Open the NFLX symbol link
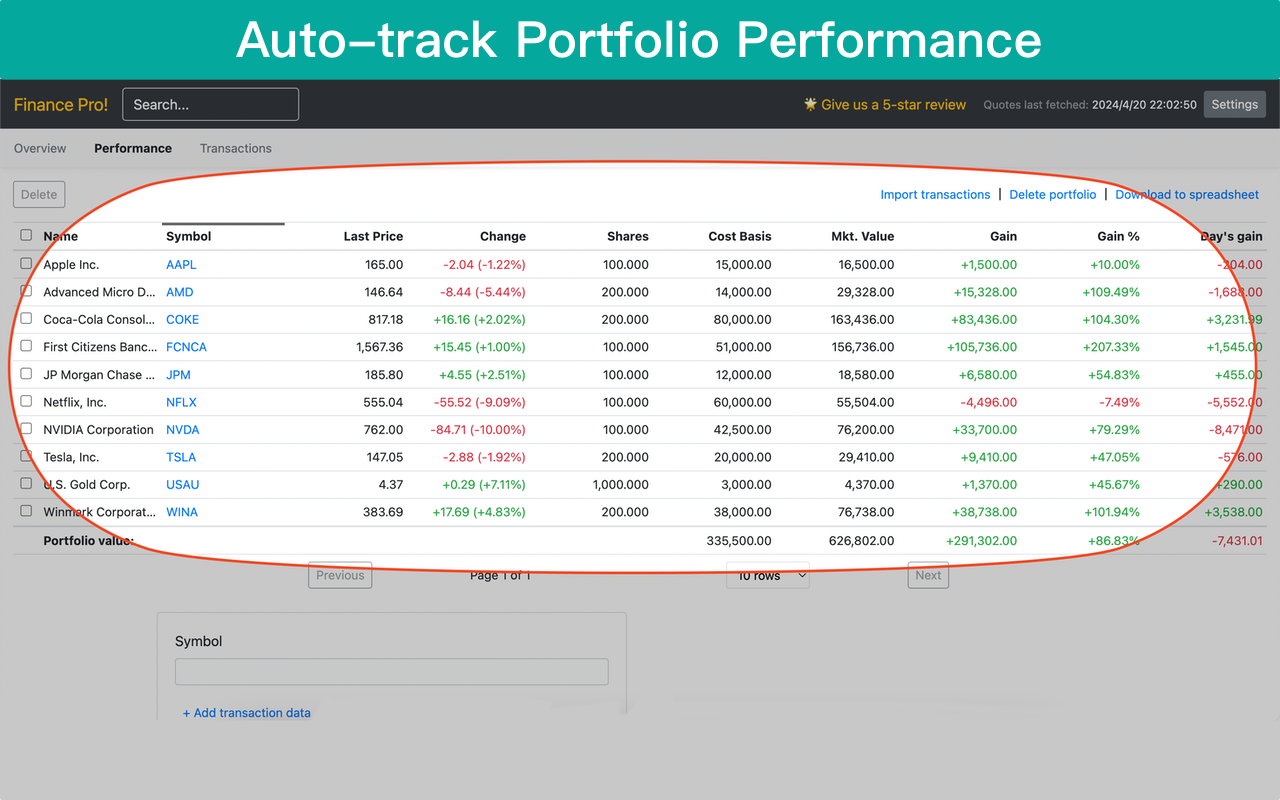Screen dimensions: 1280x800 181,402
